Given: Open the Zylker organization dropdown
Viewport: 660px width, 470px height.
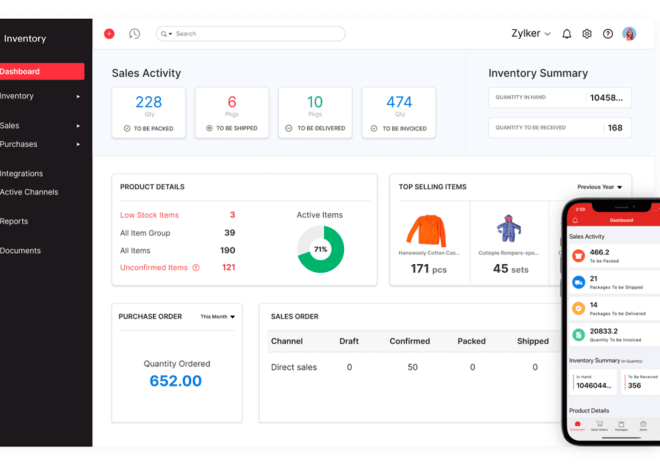Looking at the screenshot, I should pyautogui.click(x=531, y=33).
